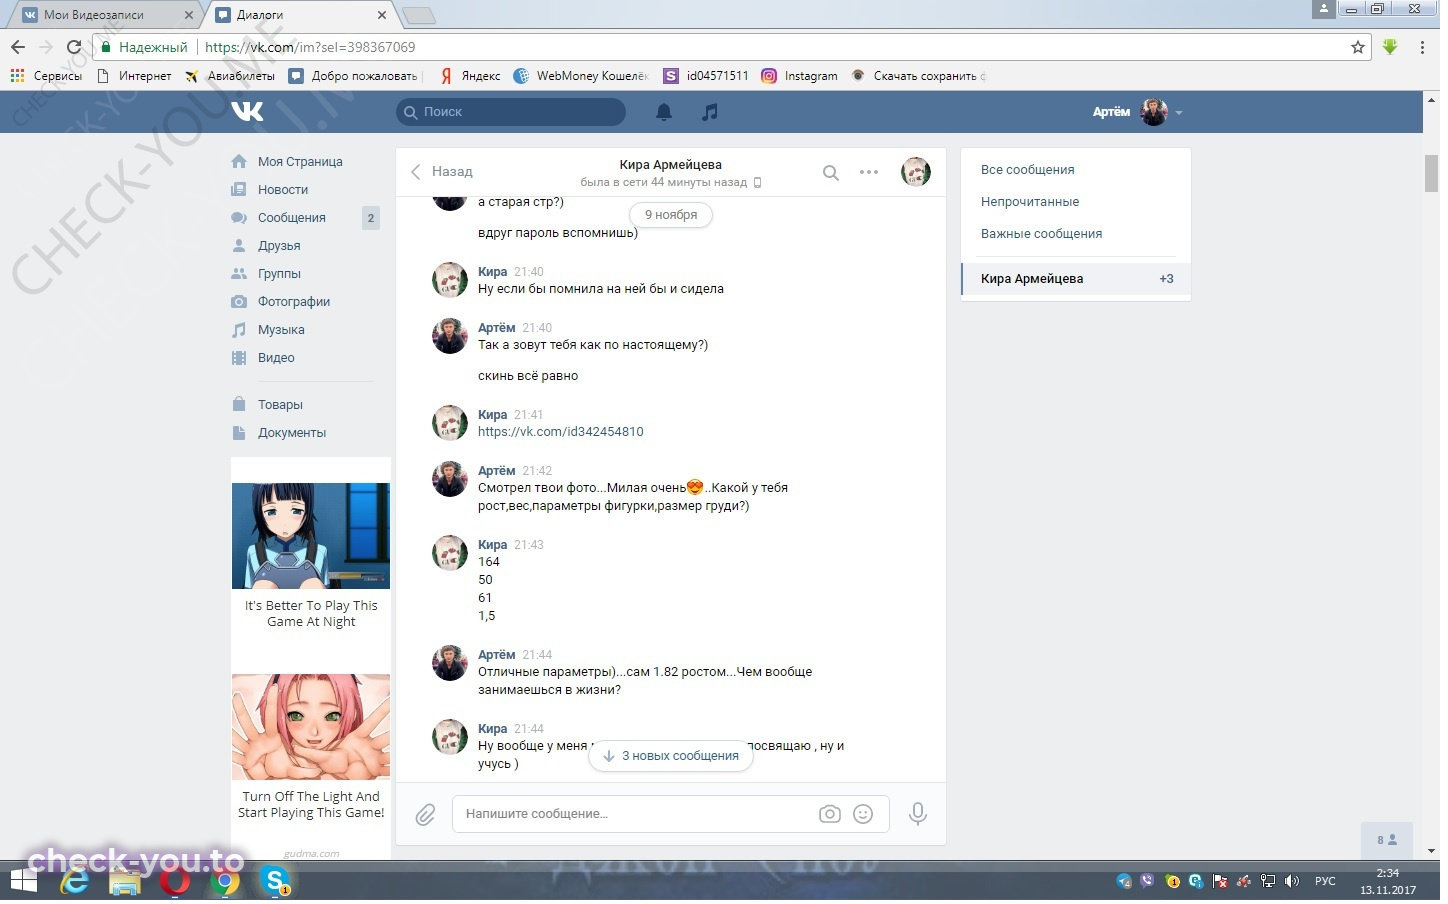Go back in browser history
The height and width of the screenshot is (904, 1448).
click(x=18, y=47)
